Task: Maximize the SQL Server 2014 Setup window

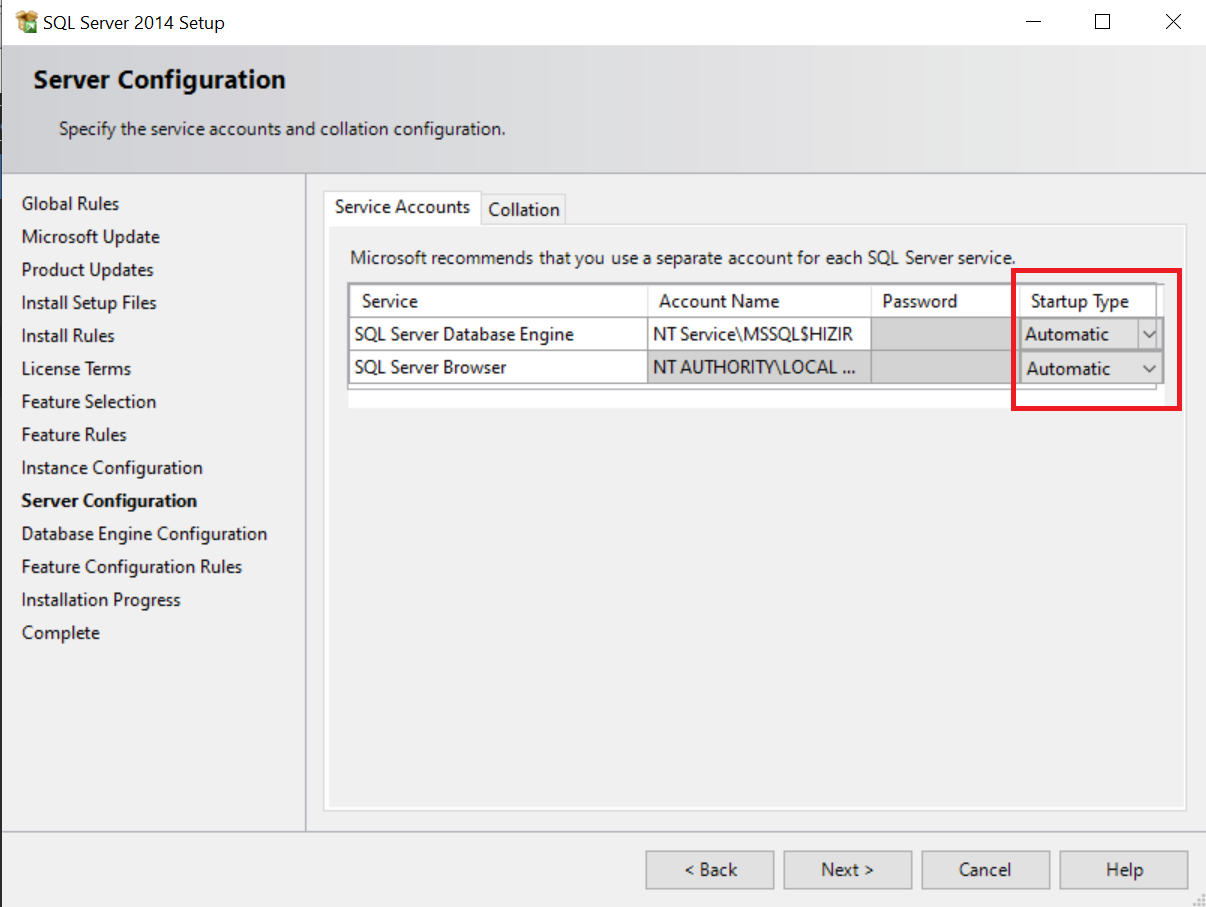Action: pos(1102,22)
